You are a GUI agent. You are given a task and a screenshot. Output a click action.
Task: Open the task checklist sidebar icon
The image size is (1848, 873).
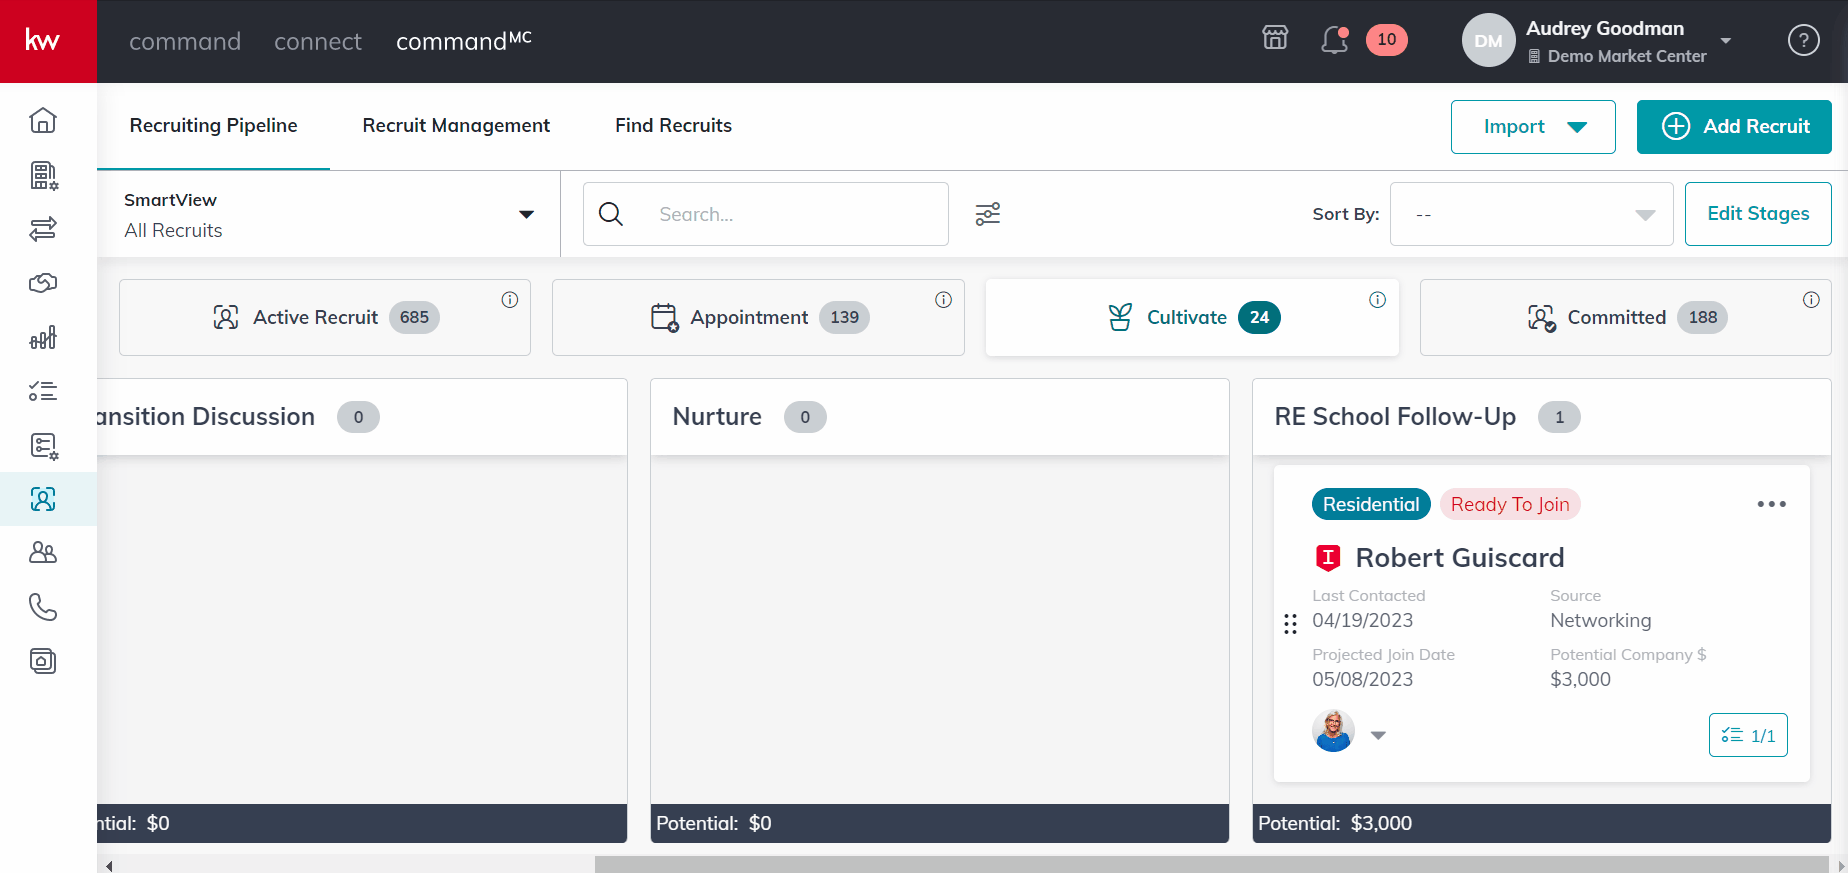pos(43,391)
